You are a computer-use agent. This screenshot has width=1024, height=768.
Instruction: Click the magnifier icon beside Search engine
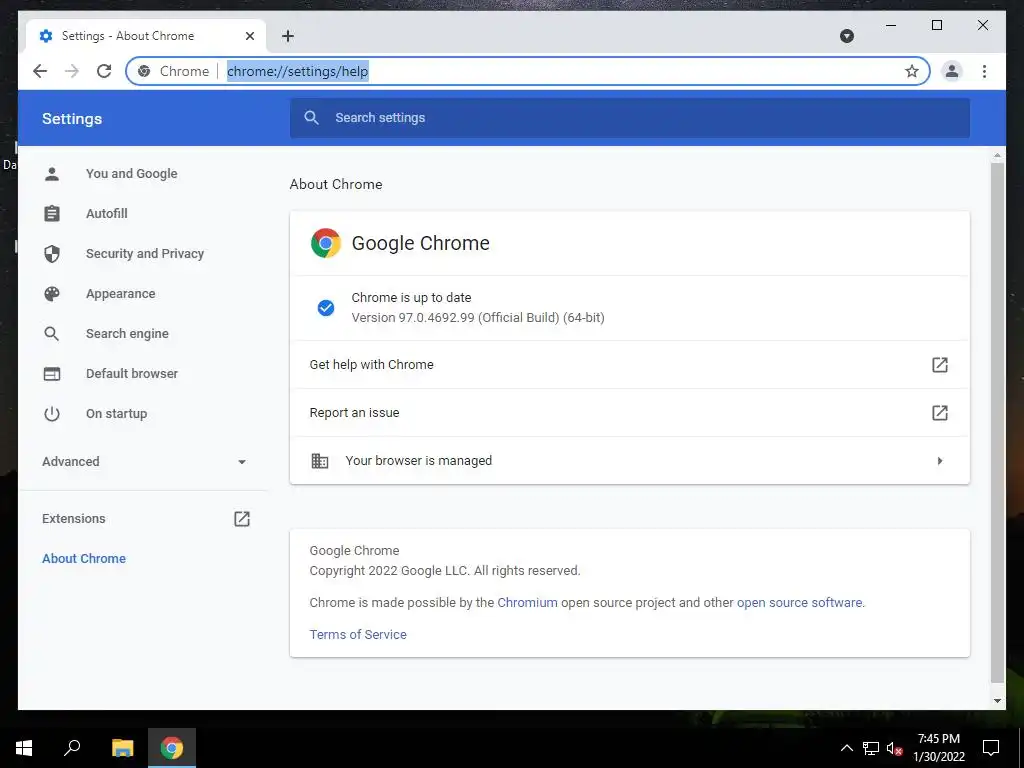[52, 334]
